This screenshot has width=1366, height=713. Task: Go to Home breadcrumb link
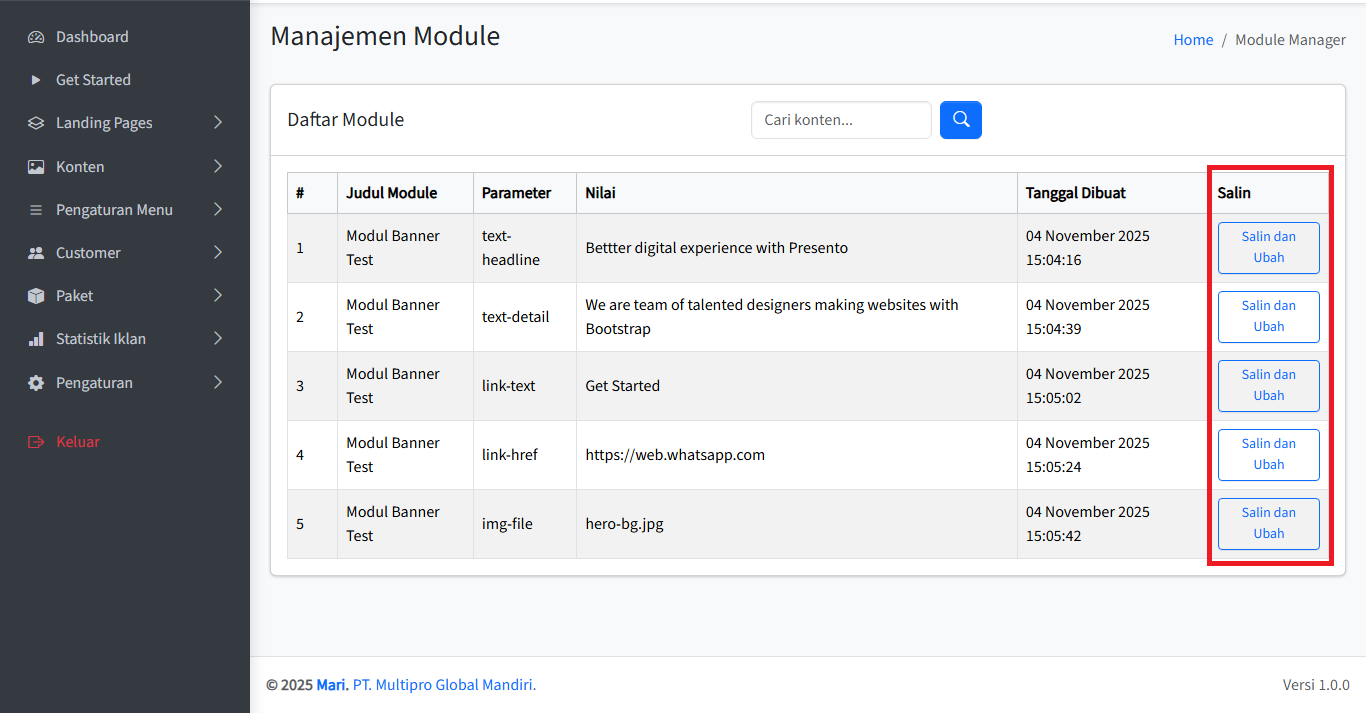point(1193,40)
